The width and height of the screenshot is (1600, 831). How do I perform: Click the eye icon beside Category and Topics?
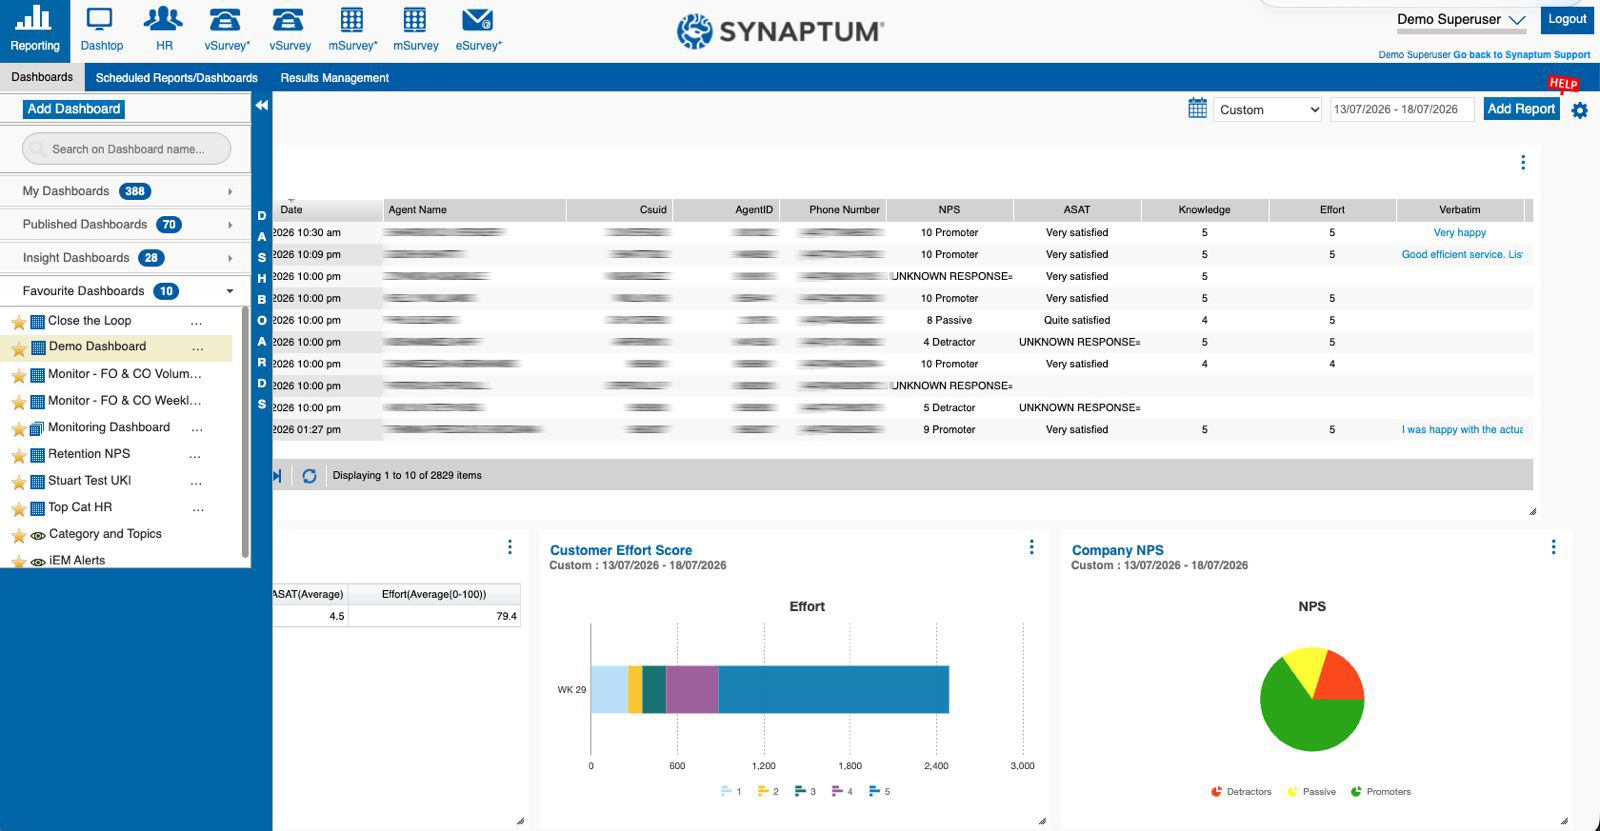click(38, 535)
